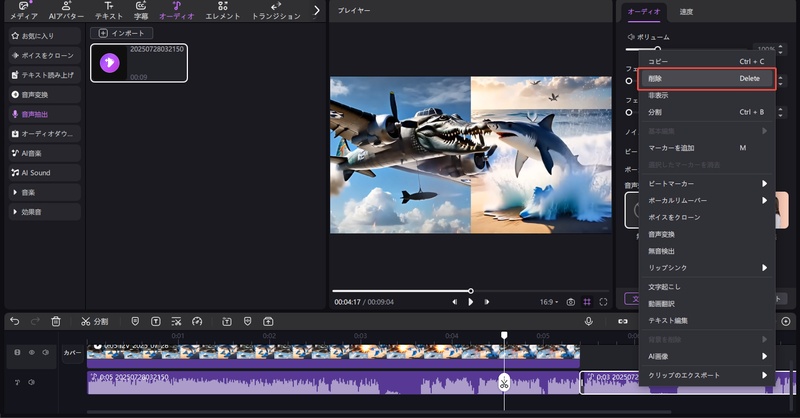
Task: Select audio clip thumbnail 20250728032150
Action: 139,63
